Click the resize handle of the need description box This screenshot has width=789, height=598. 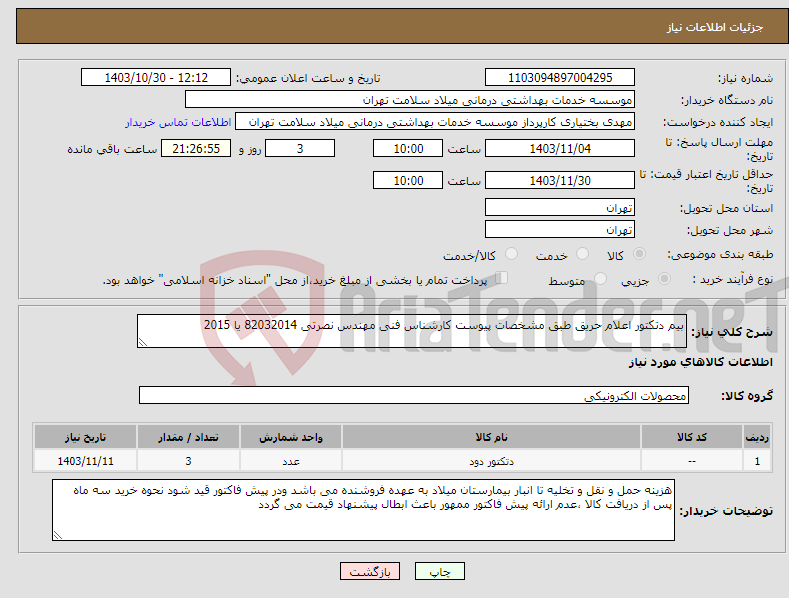(143, 342)
